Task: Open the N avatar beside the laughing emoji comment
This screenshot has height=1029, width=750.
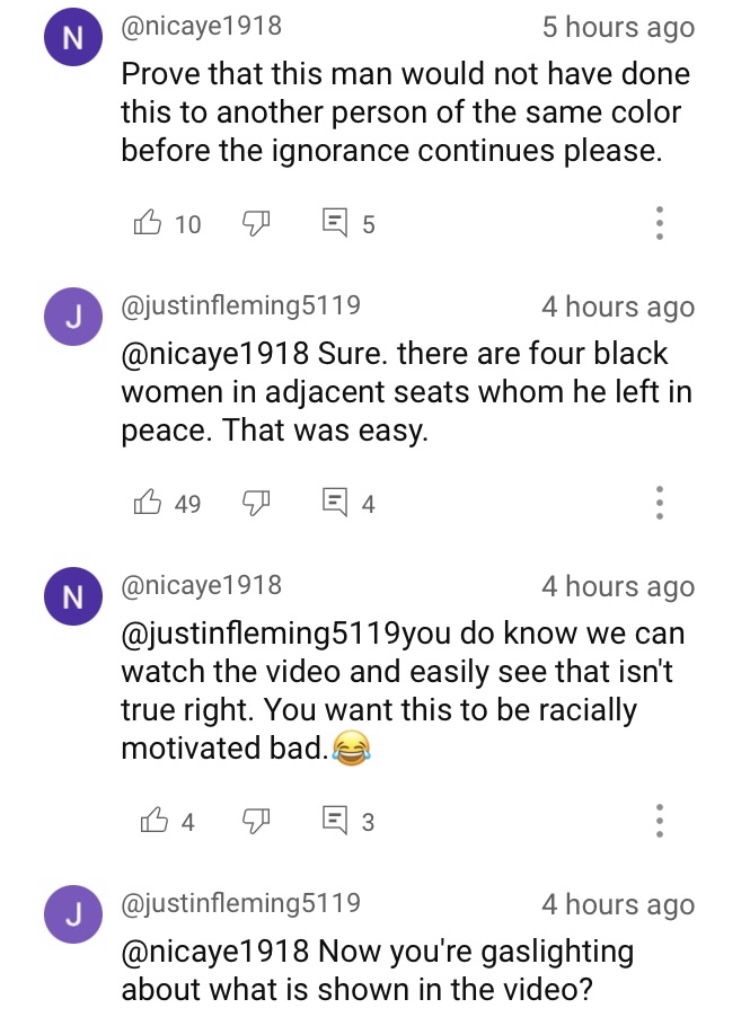Action: [73, 596]
